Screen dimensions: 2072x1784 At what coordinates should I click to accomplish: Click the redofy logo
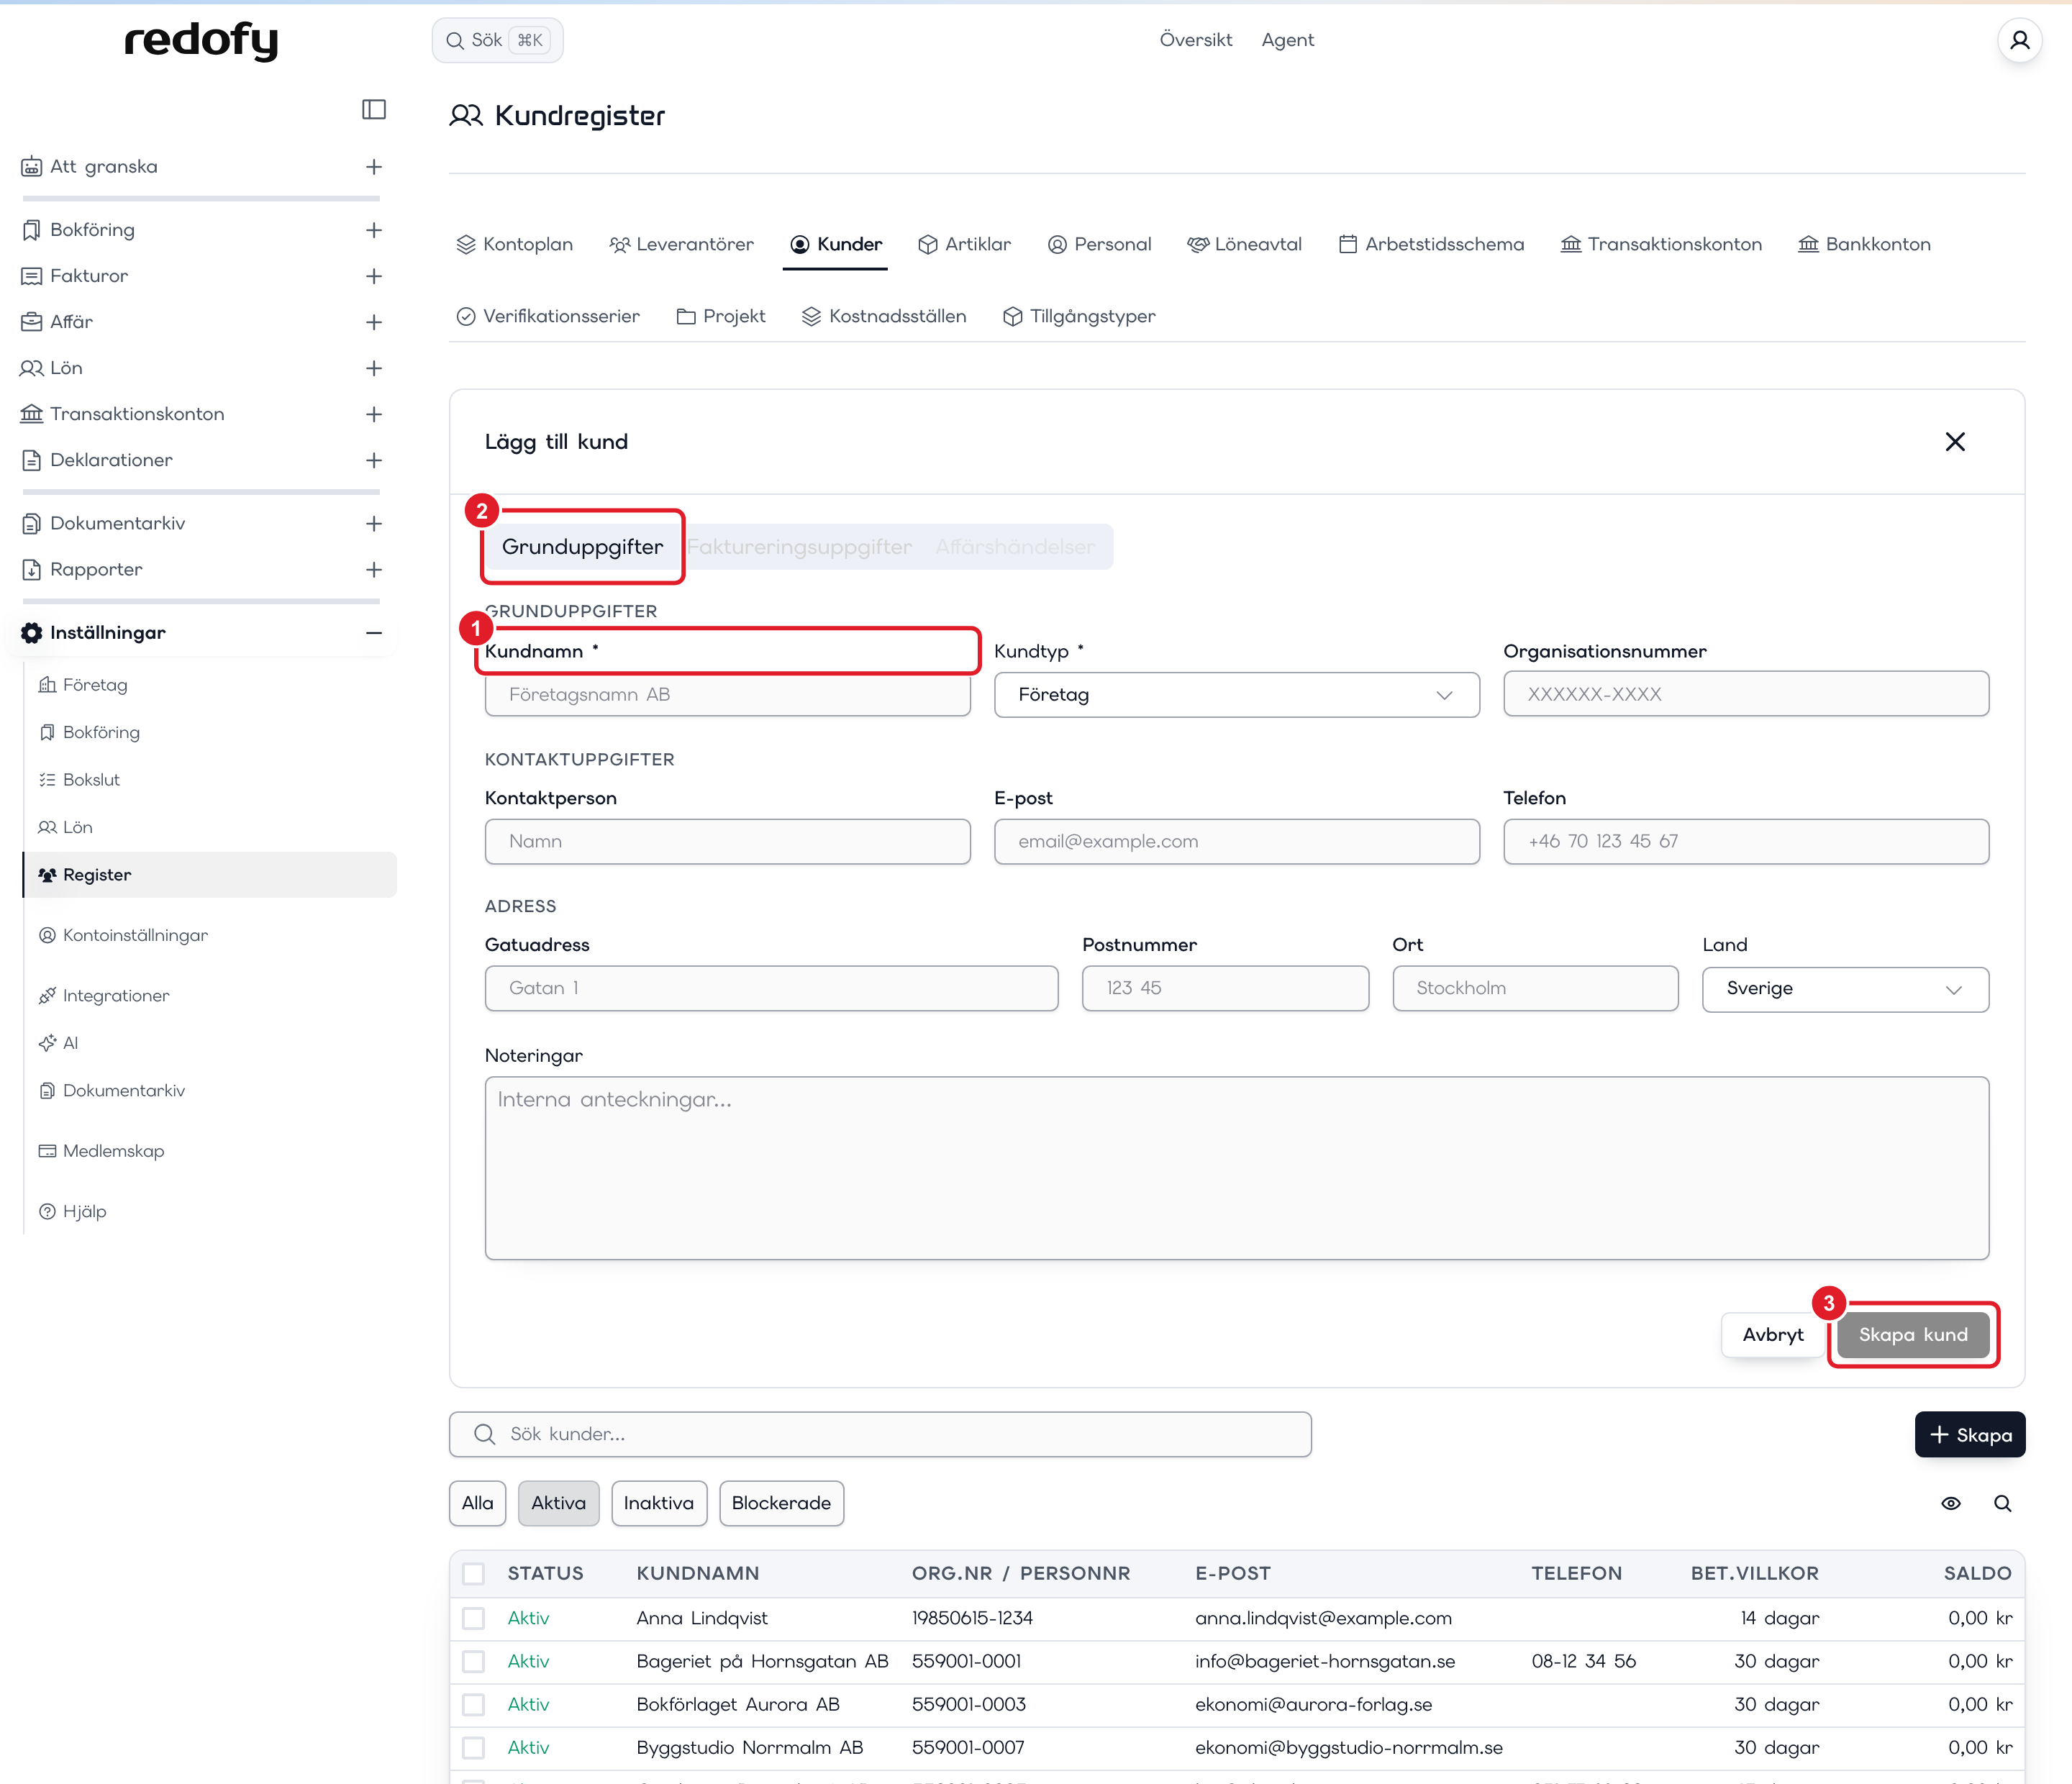point(201,40)
